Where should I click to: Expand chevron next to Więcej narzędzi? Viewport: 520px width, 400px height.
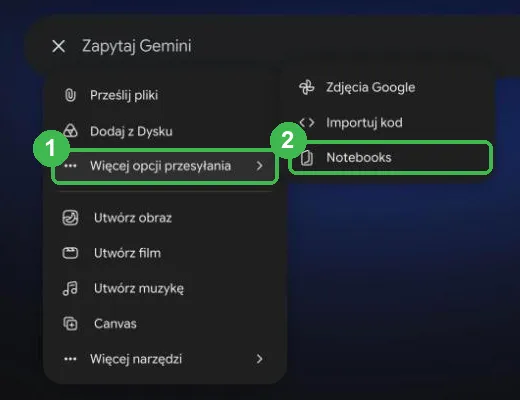point(259,359)
